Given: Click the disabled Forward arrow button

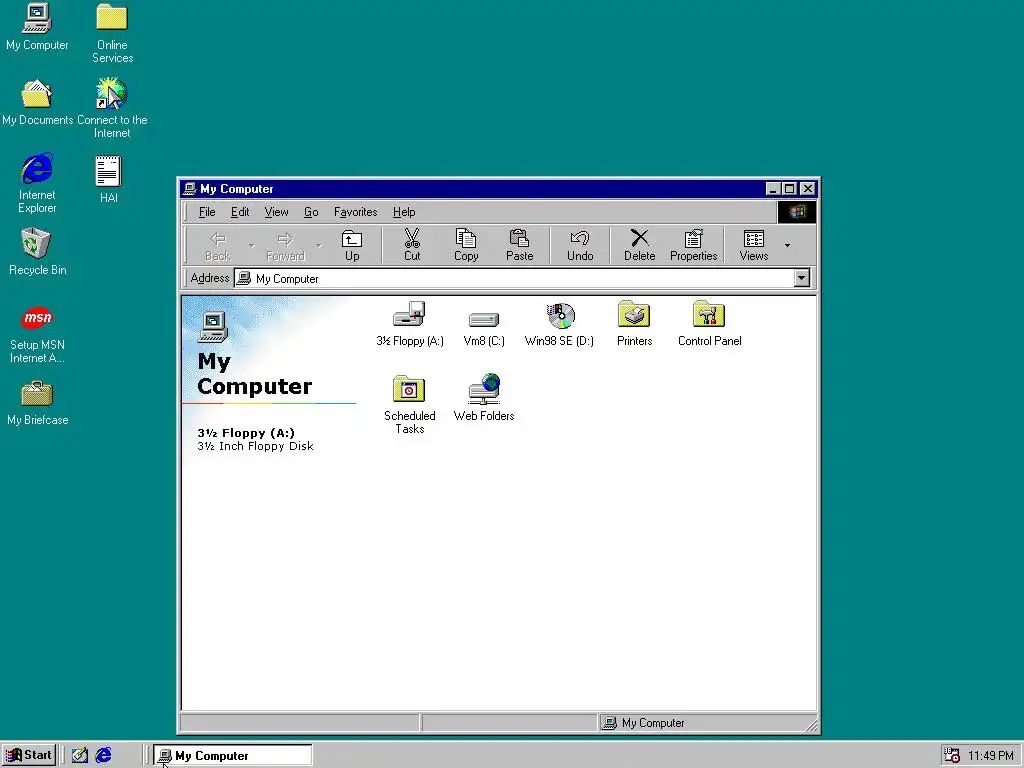Looking at the screenshot, I should (x=285, y=246).
